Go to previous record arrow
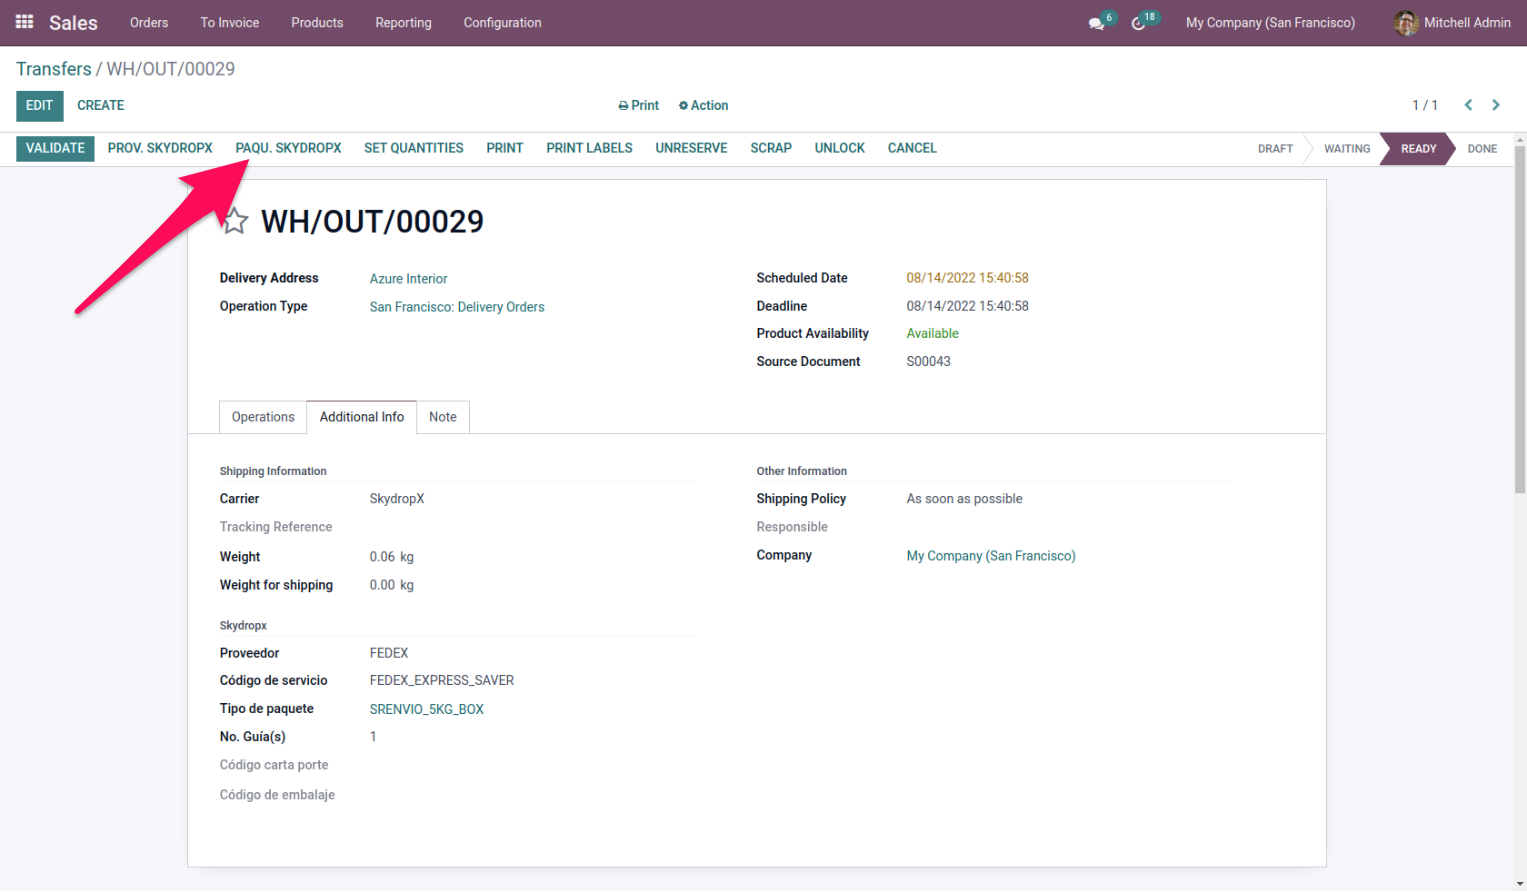 coord(1468,105)
